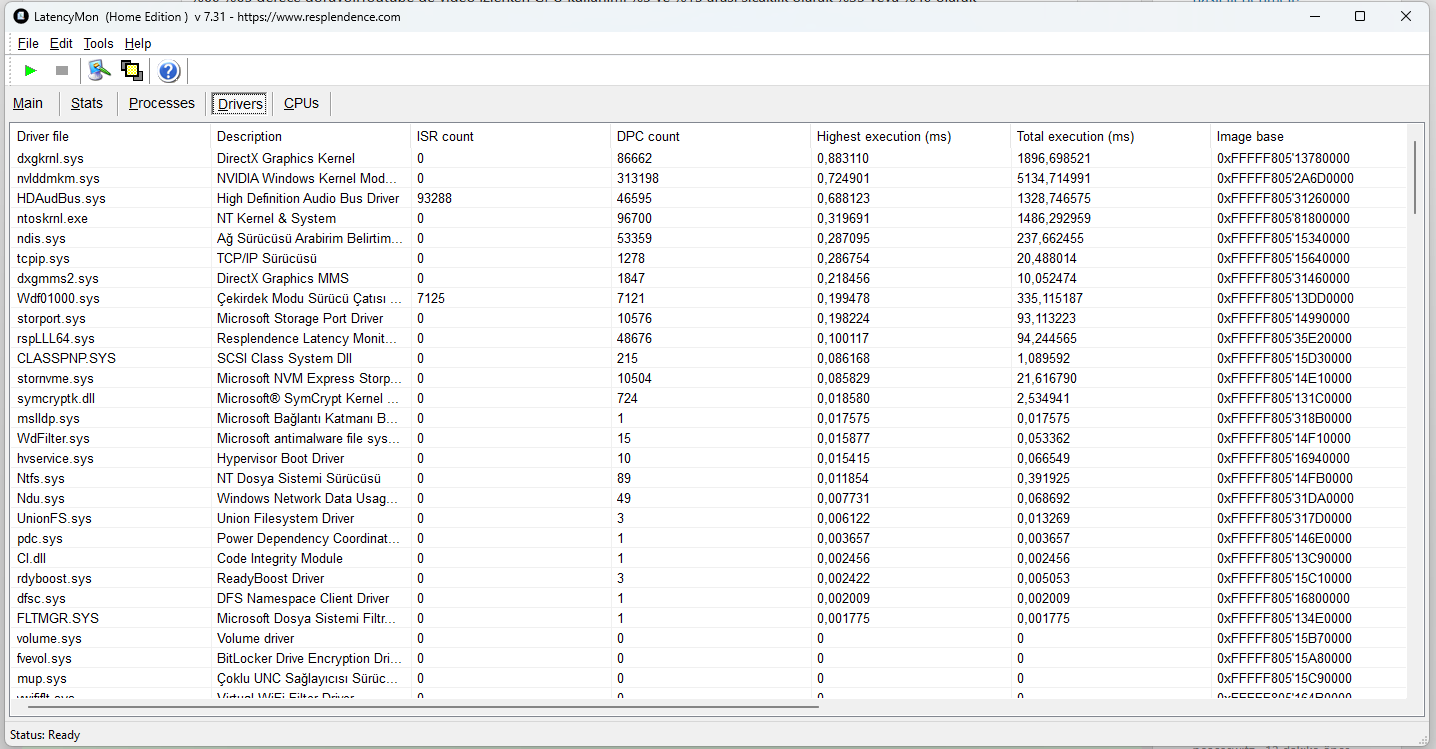Open the Tools menu
The width and height of the screenshot is (1436, 749).
[98, 43]
